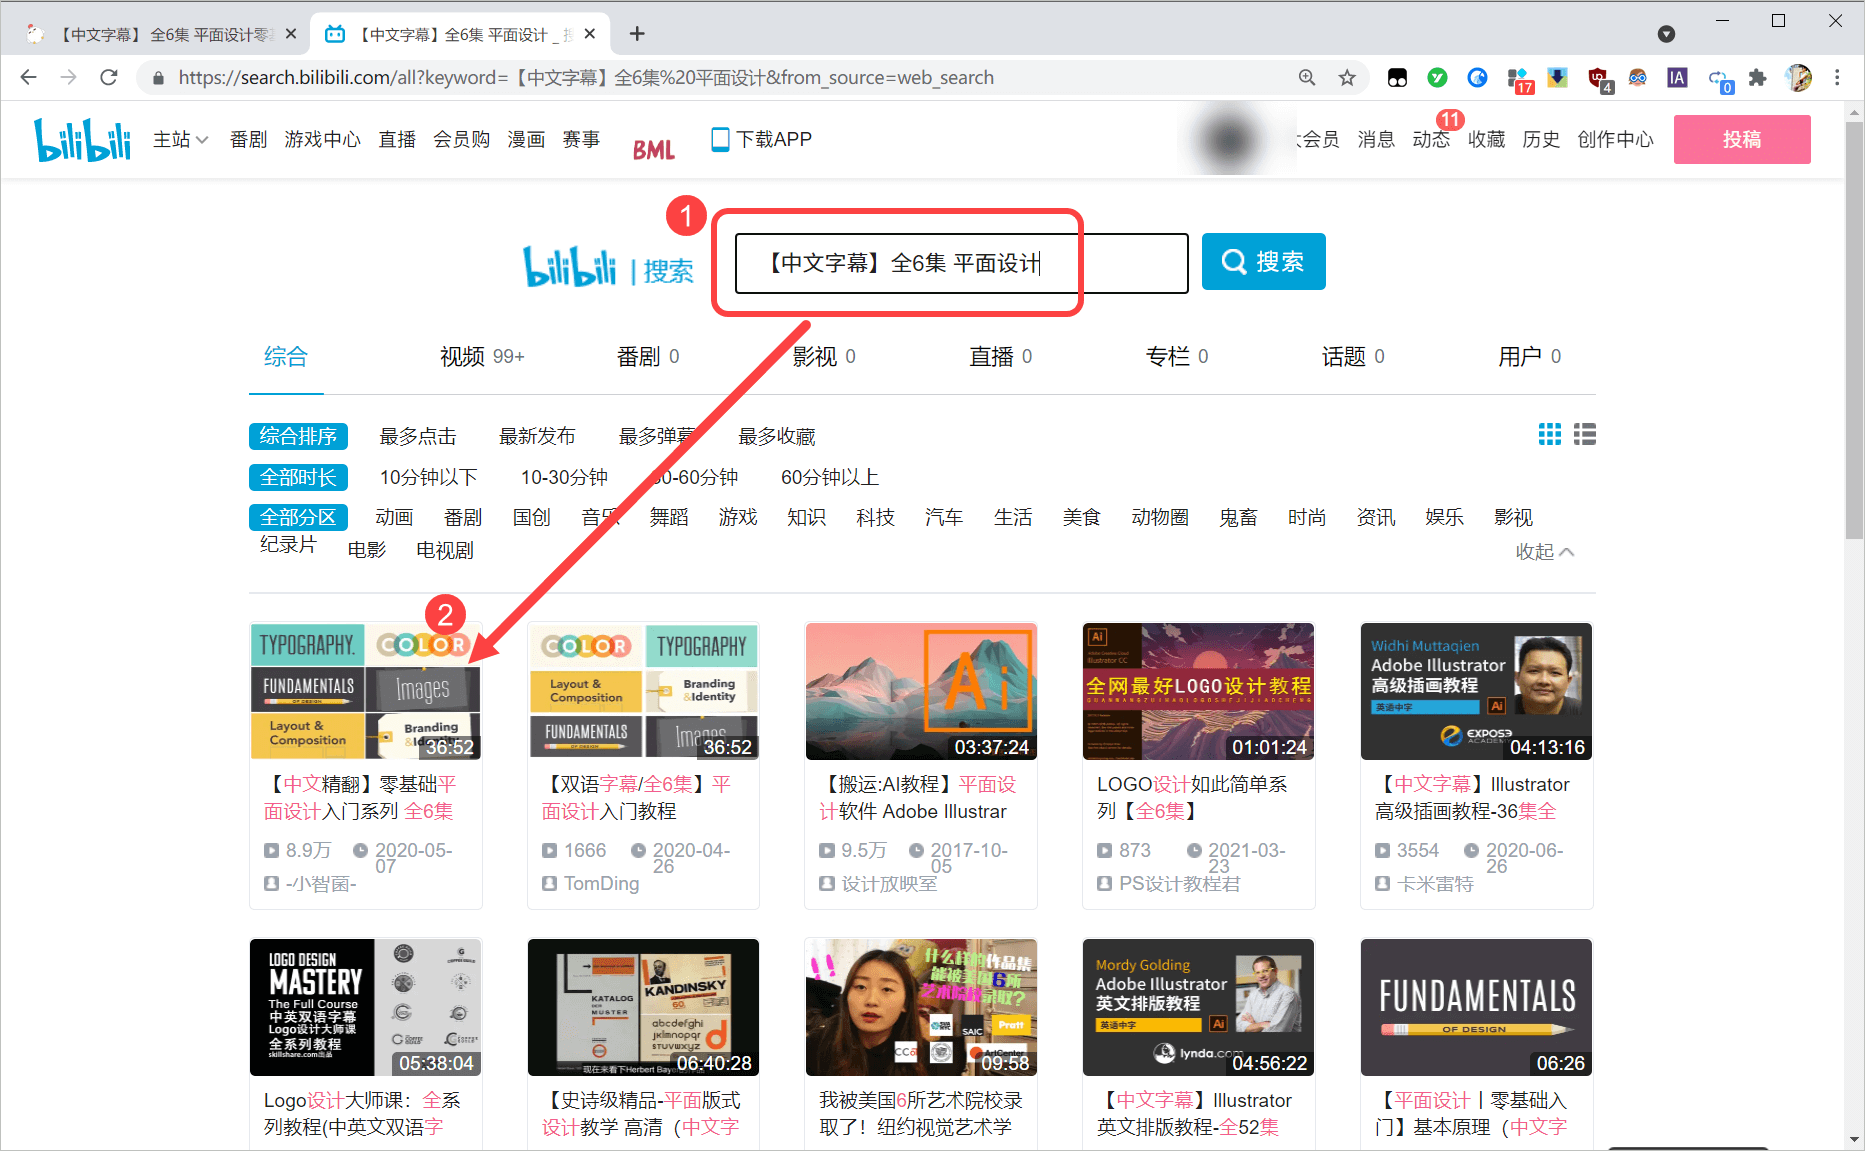Open the IA extension icon
This screenshot has width=1865, height=1151.
[1677, 77]
